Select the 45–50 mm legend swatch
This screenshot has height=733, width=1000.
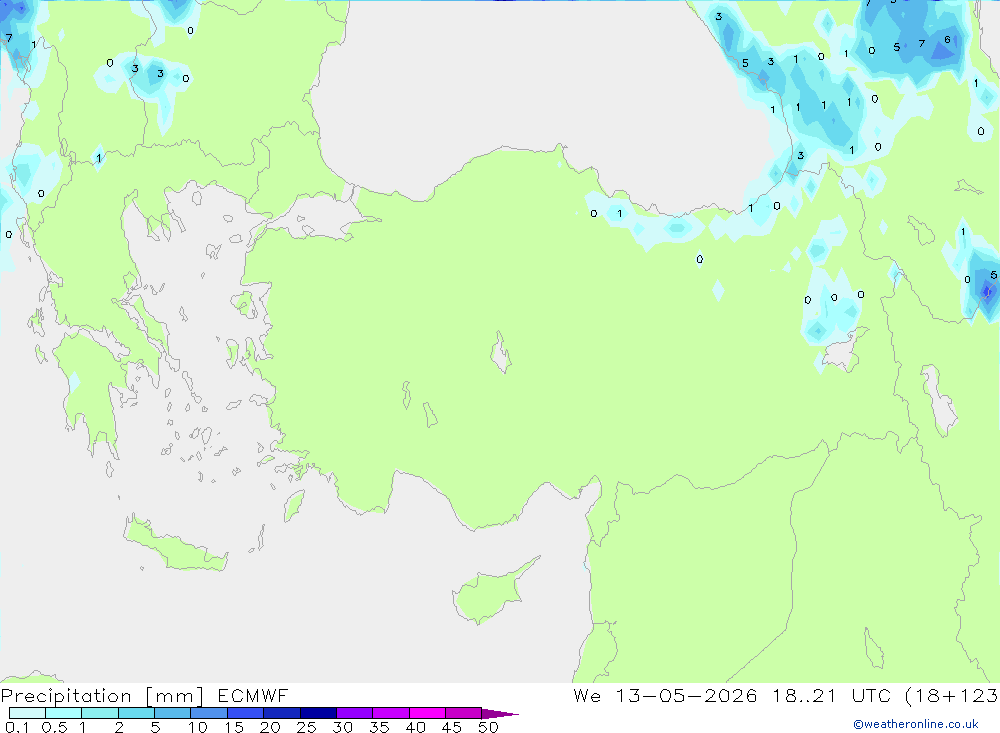coord(464,713)
